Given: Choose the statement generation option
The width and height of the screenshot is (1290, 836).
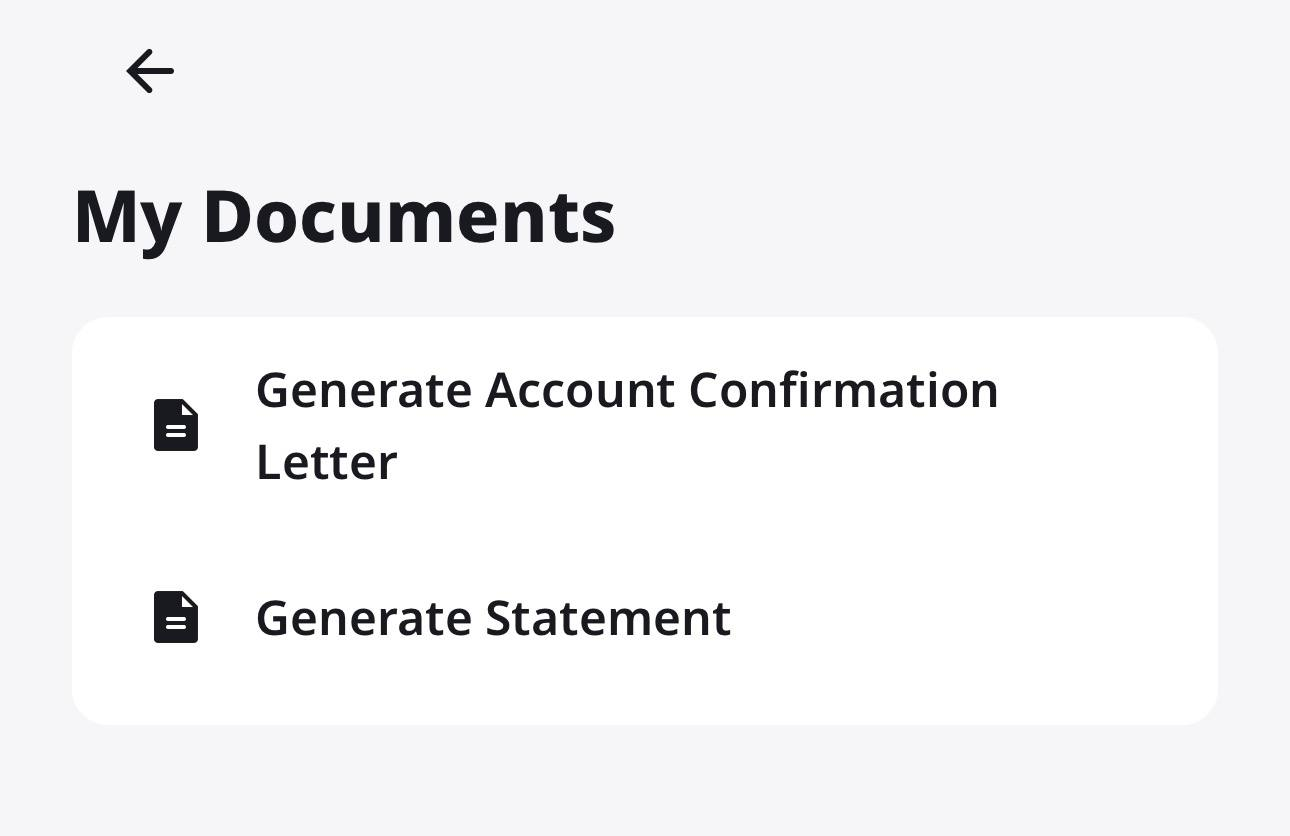Looking at the screenshot, I should click(x=493, y=618).
